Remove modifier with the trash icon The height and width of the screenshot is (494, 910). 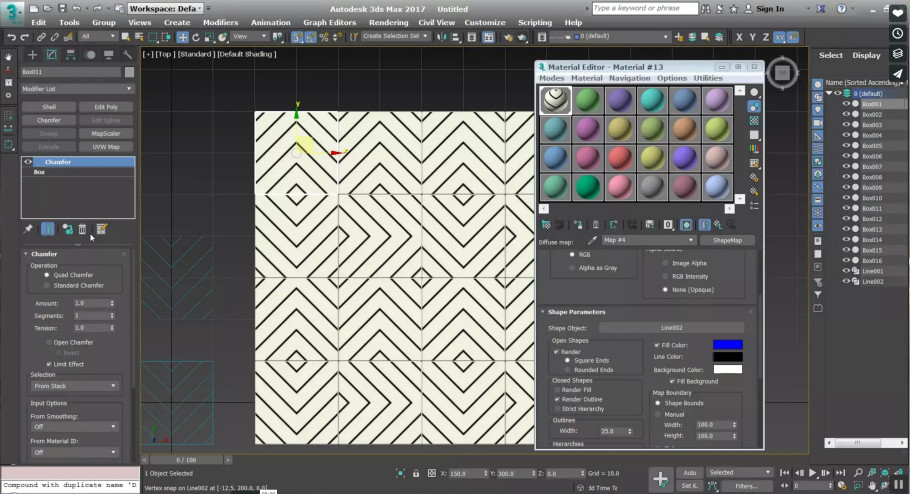[x=82, y=229]
